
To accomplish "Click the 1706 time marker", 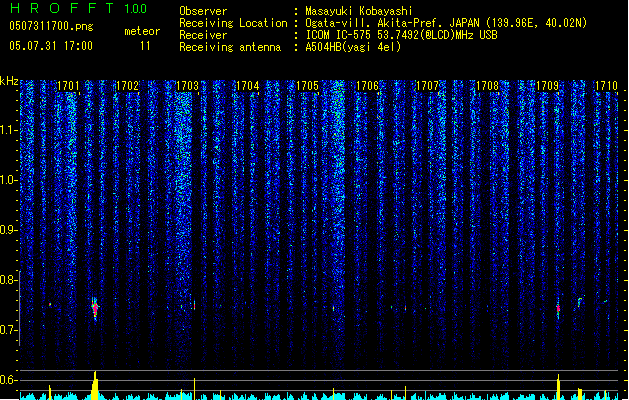I will tap(367, 86).
